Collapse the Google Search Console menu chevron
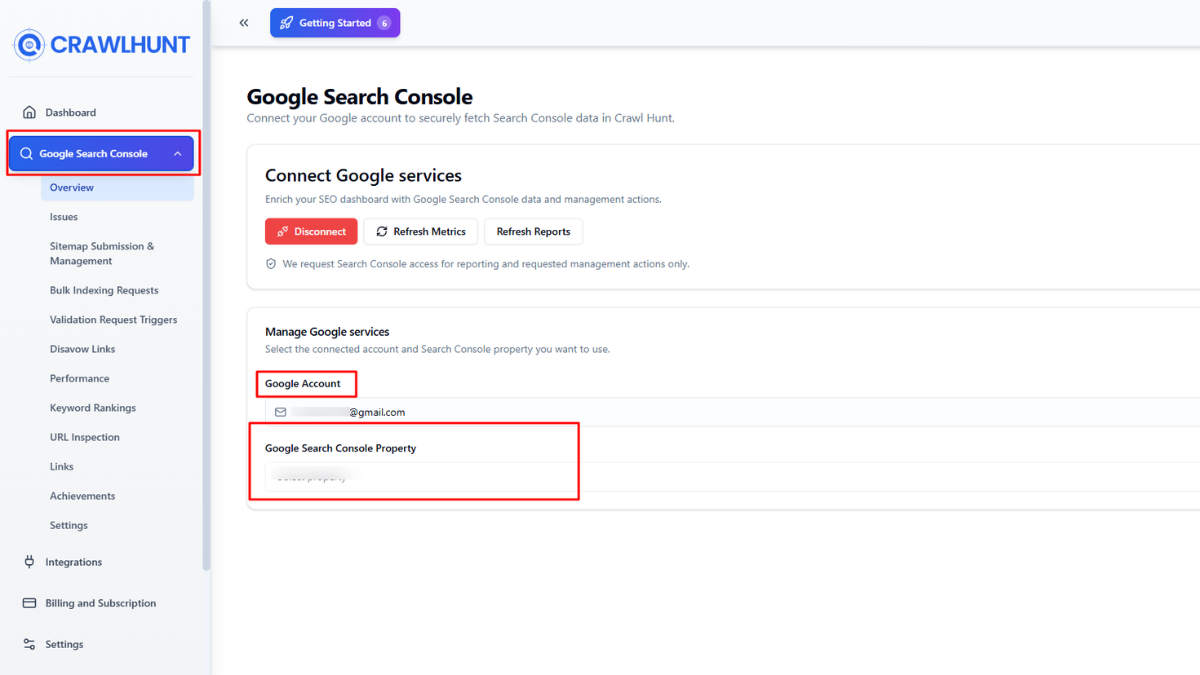1200x675 pixels. 177,154
